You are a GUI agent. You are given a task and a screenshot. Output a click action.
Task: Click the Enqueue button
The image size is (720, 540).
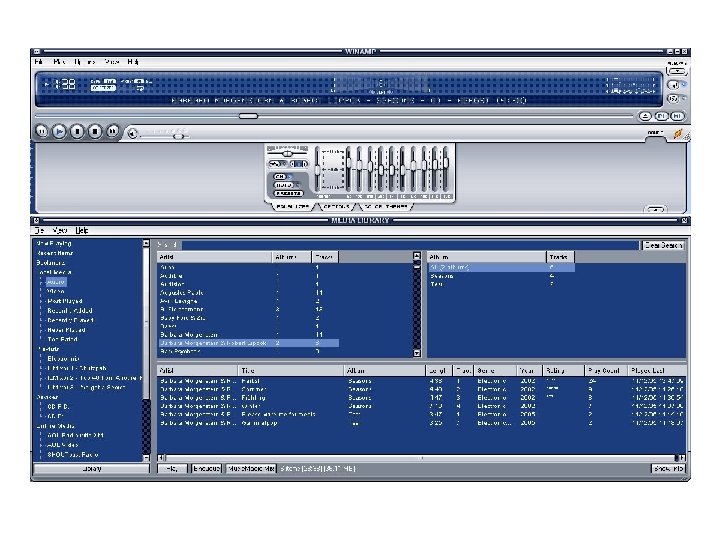pos(206,468)
